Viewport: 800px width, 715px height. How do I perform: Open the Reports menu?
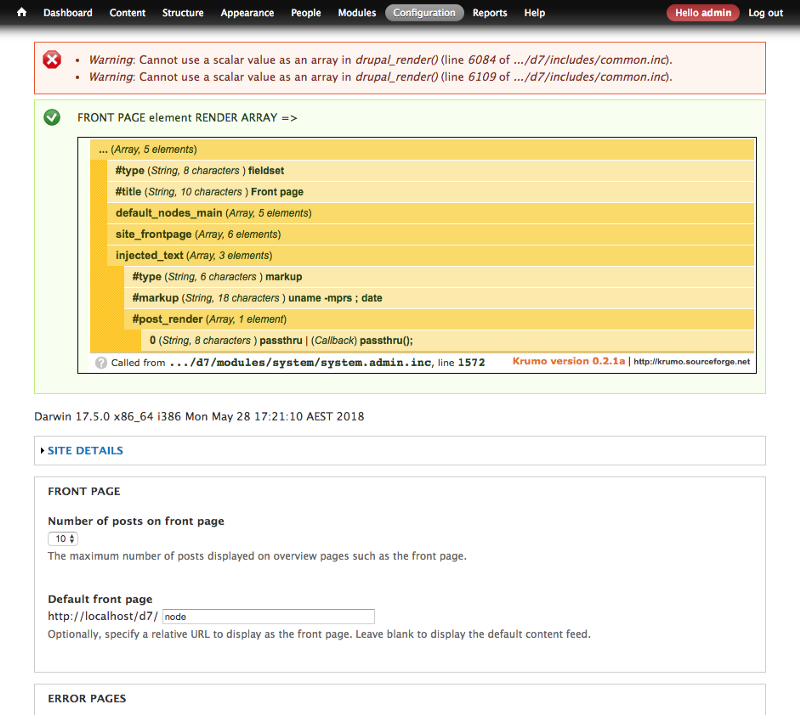[489, 13]
